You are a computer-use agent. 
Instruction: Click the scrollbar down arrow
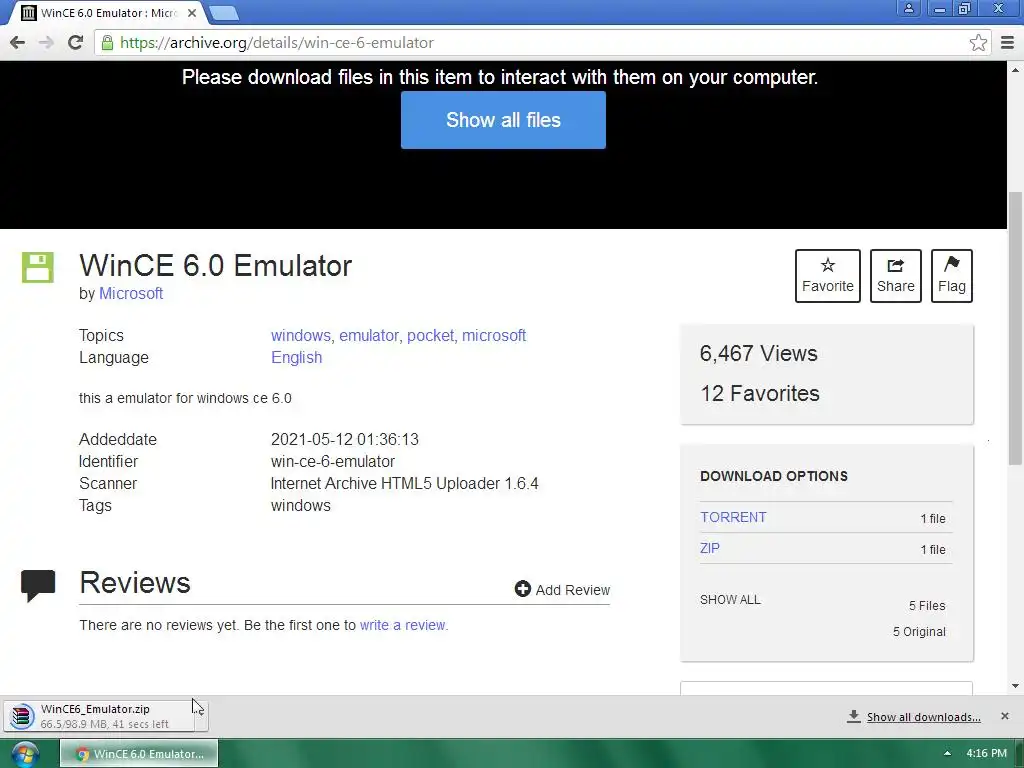click(1015, 686)
